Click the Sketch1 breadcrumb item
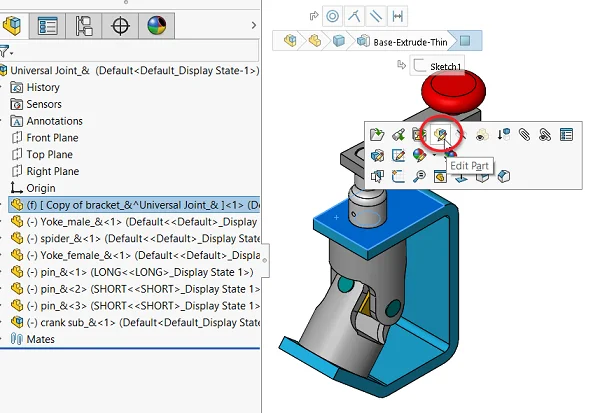This screenshot has height=413, width=600. point(445,66)
